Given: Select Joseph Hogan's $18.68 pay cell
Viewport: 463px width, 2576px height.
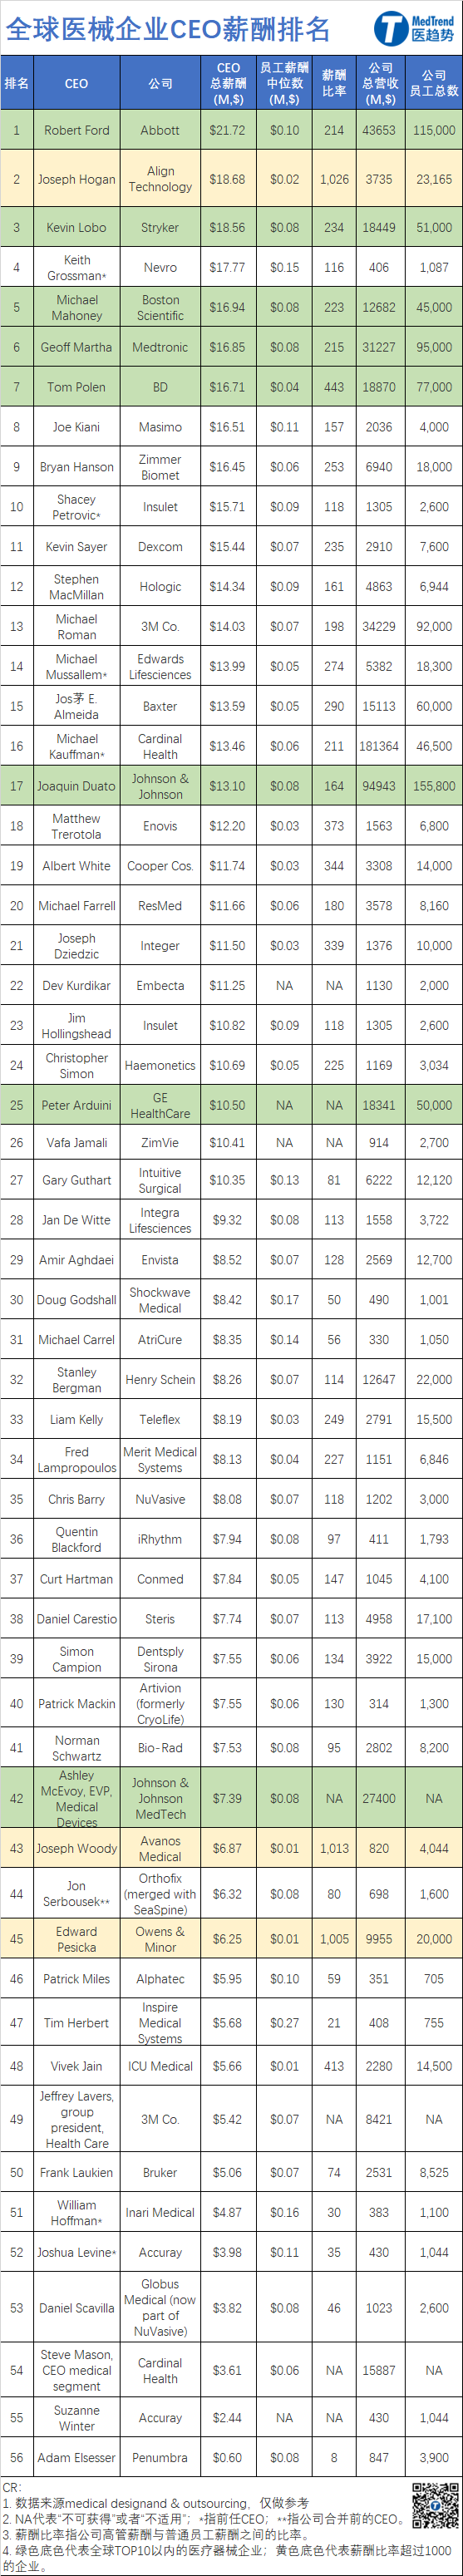Looking at the screenshot, I should 228,179.
